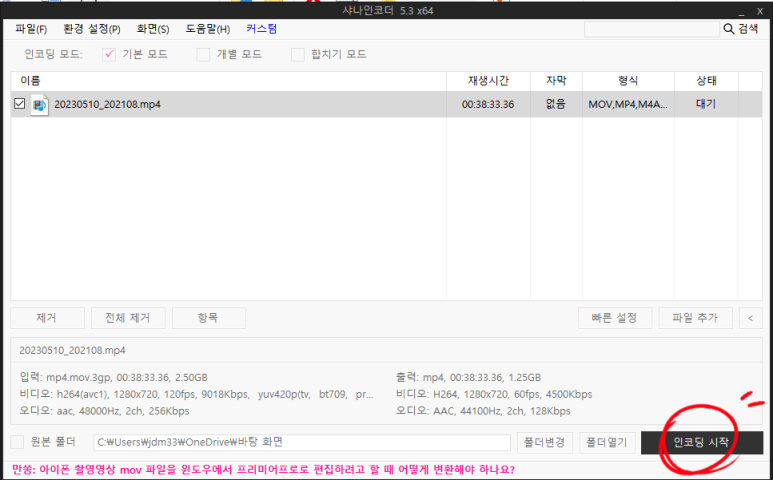The height and width of the screenshot is (480, 773).
Task: Click the 전체 제거 button
Action: pyautogui.click(x=128, y=318)
